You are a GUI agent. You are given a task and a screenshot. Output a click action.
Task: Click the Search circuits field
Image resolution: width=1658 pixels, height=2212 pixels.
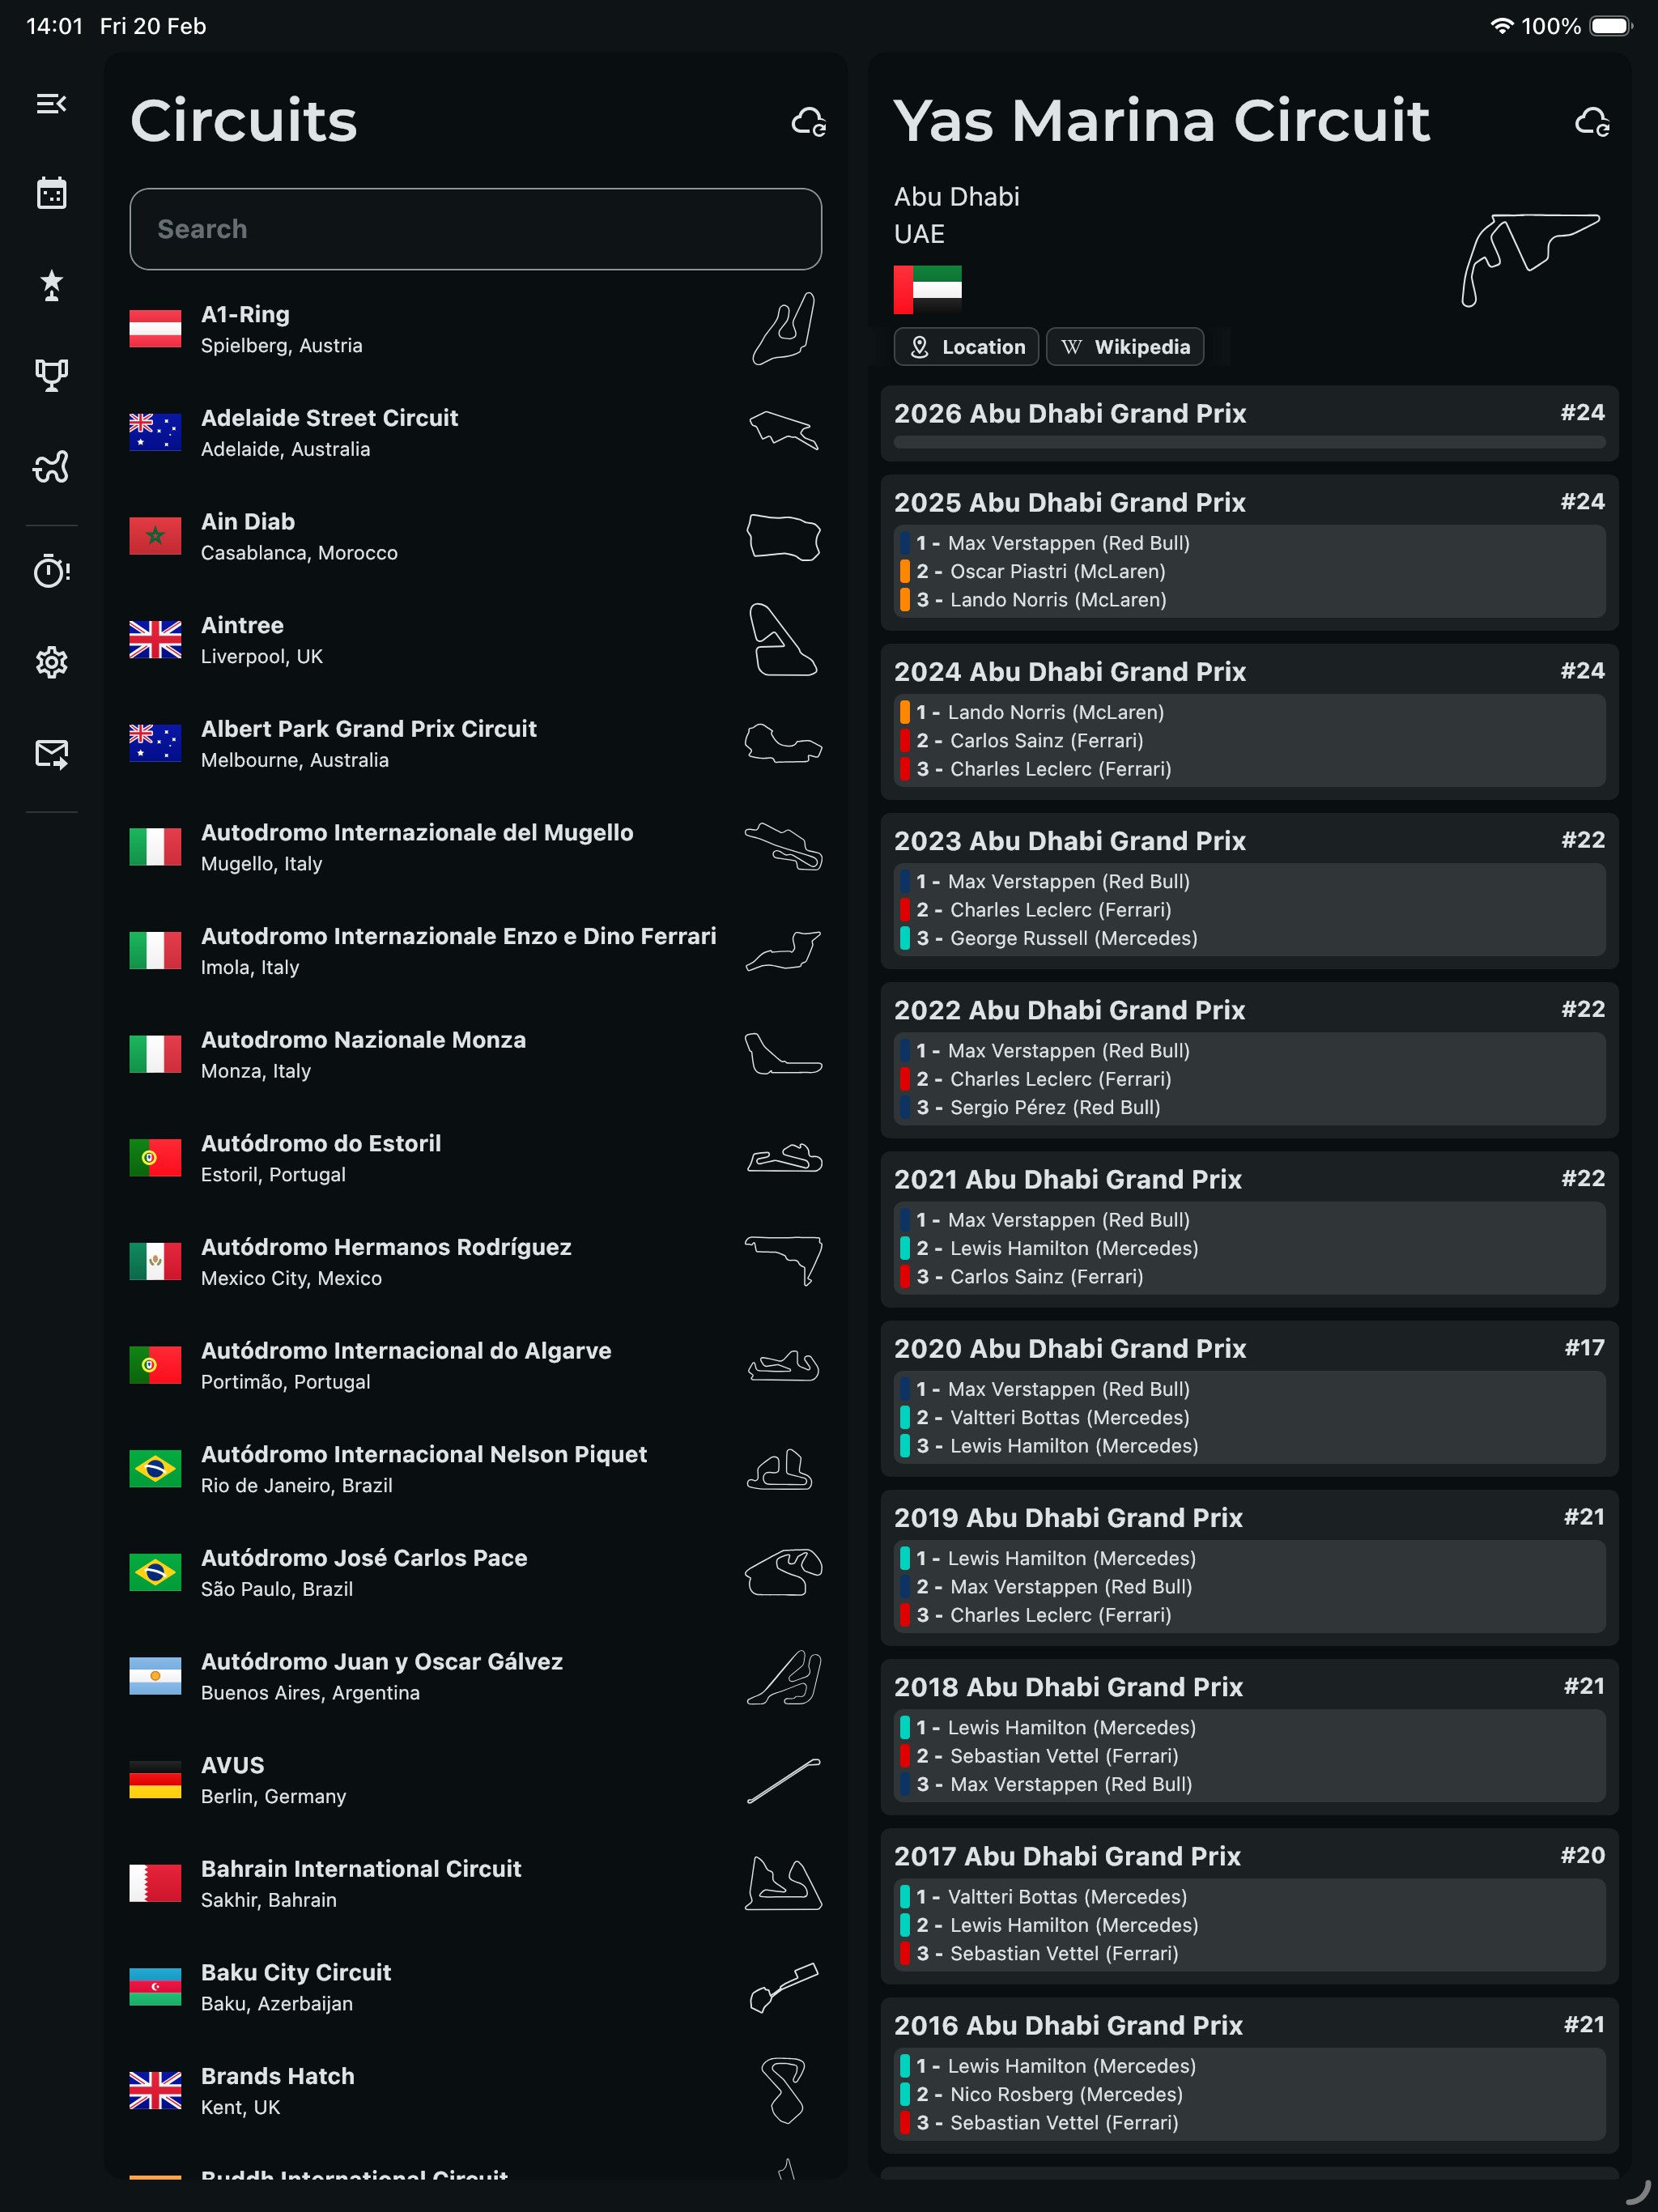(475, 229)
